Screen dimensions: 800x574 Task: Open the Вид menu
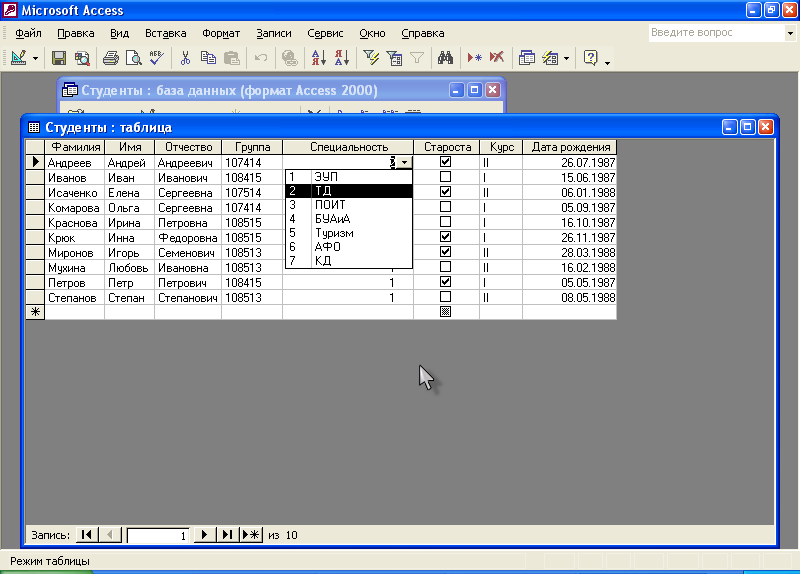pyautogui.click(x=119, y=33)
